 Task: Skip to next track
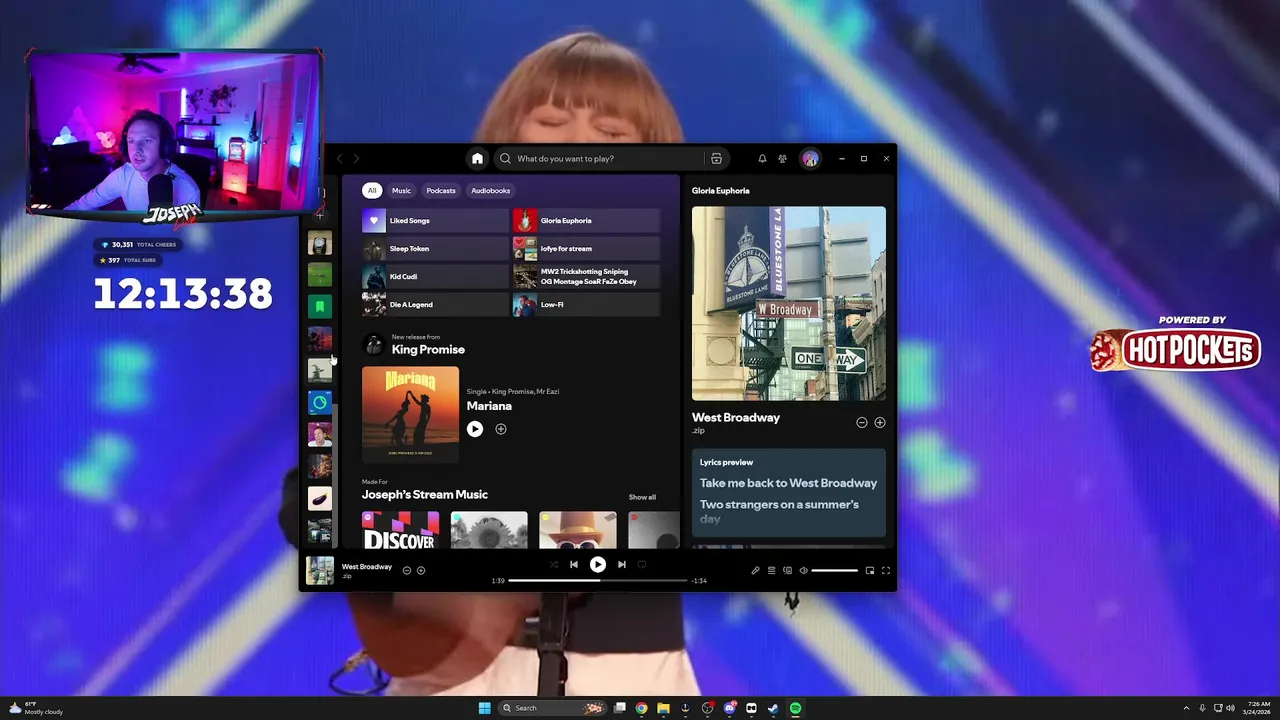(621, 564)
